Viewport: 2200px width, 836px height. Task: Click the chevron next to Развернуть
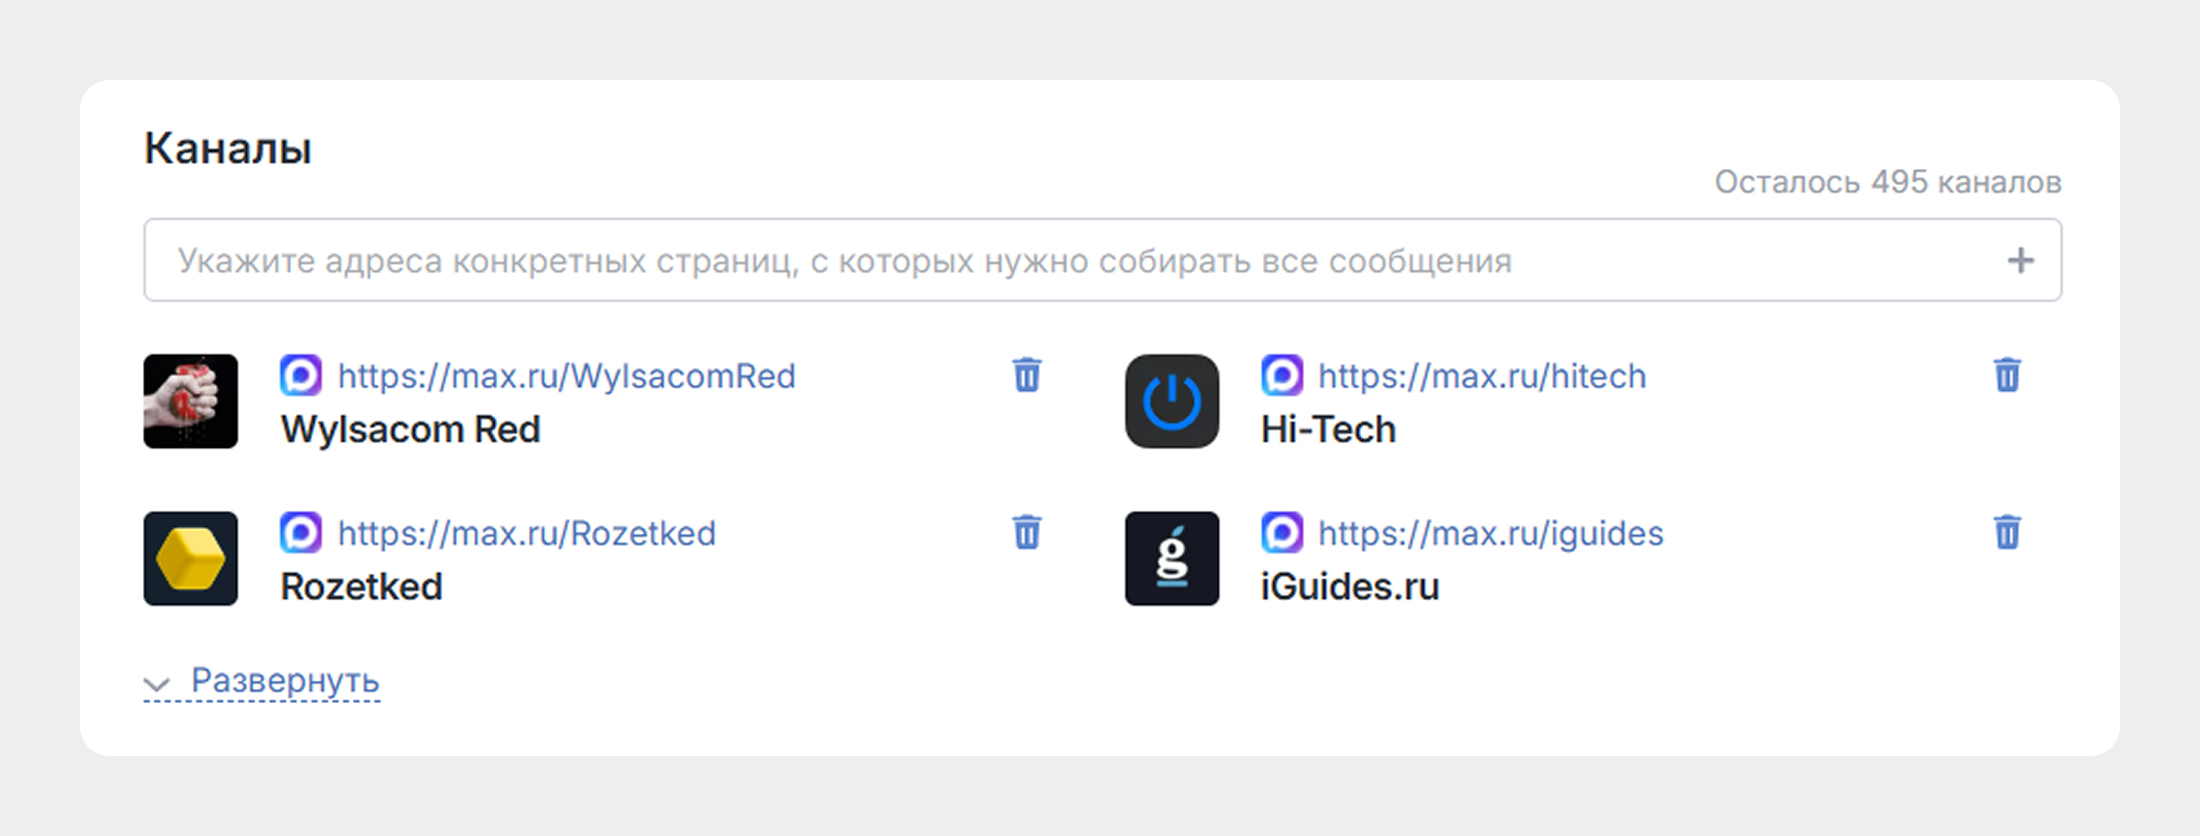tap(157, 684)
